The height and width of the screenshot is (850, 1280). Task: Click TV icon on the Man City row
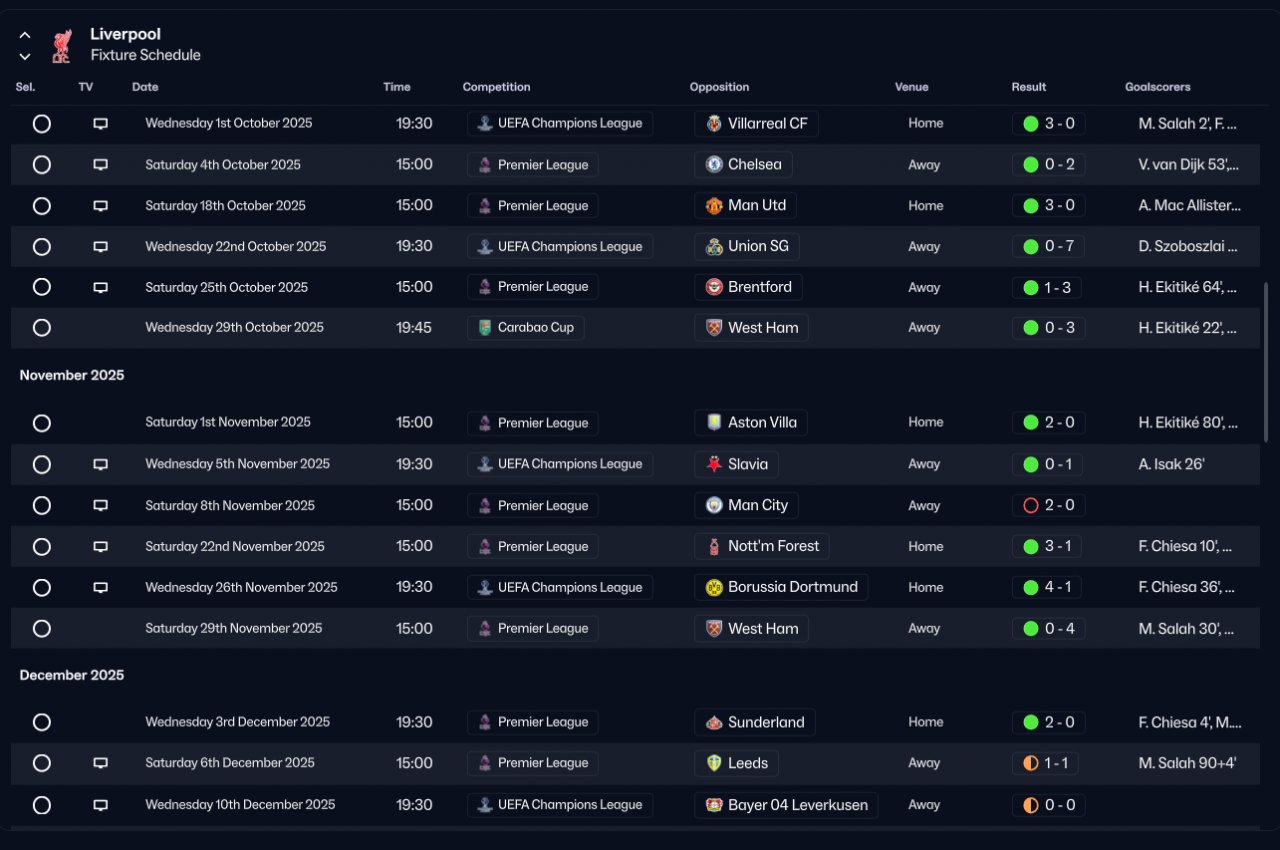tap(100, 506)
